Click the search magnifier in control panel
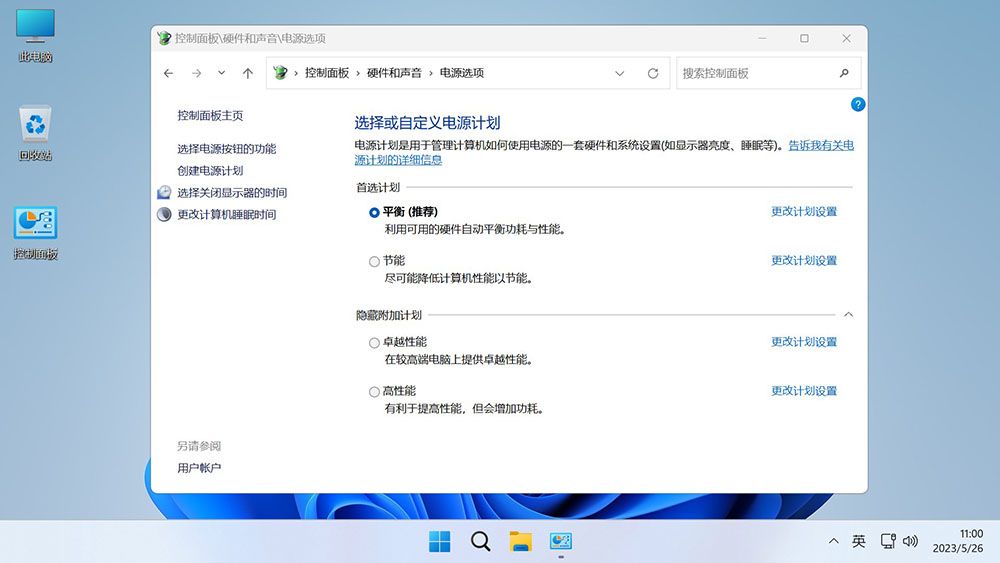The height and width of the screenshot is (563, 1000). click(844, 73)
